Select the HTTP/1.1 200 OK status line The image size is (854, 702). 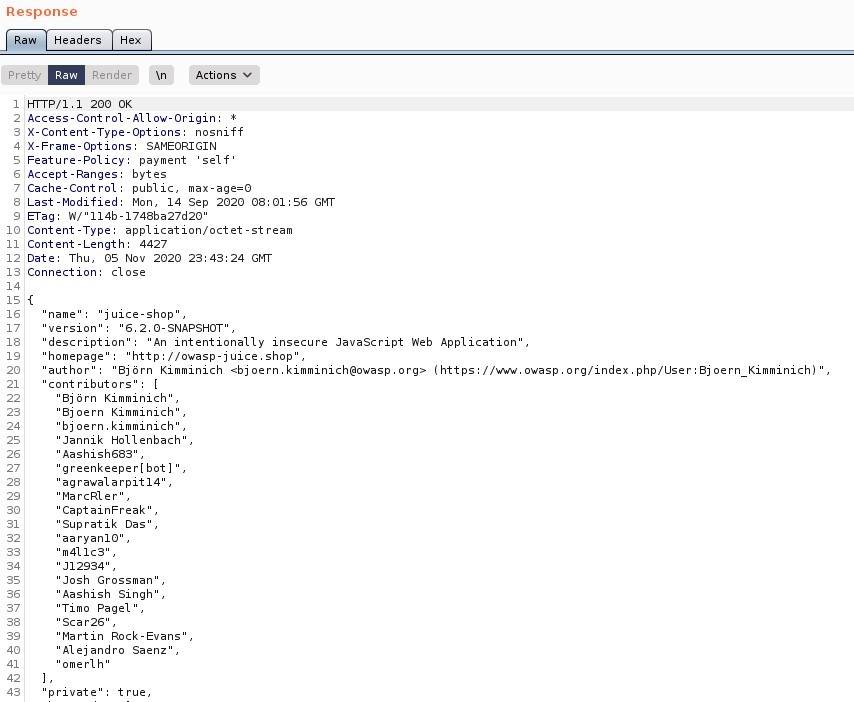pos(80,104)
